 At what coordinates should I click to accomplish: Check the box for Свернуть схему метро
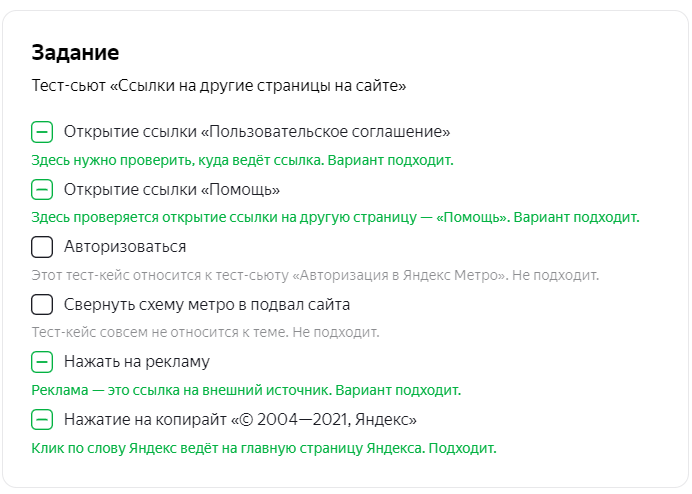(42, 305)
